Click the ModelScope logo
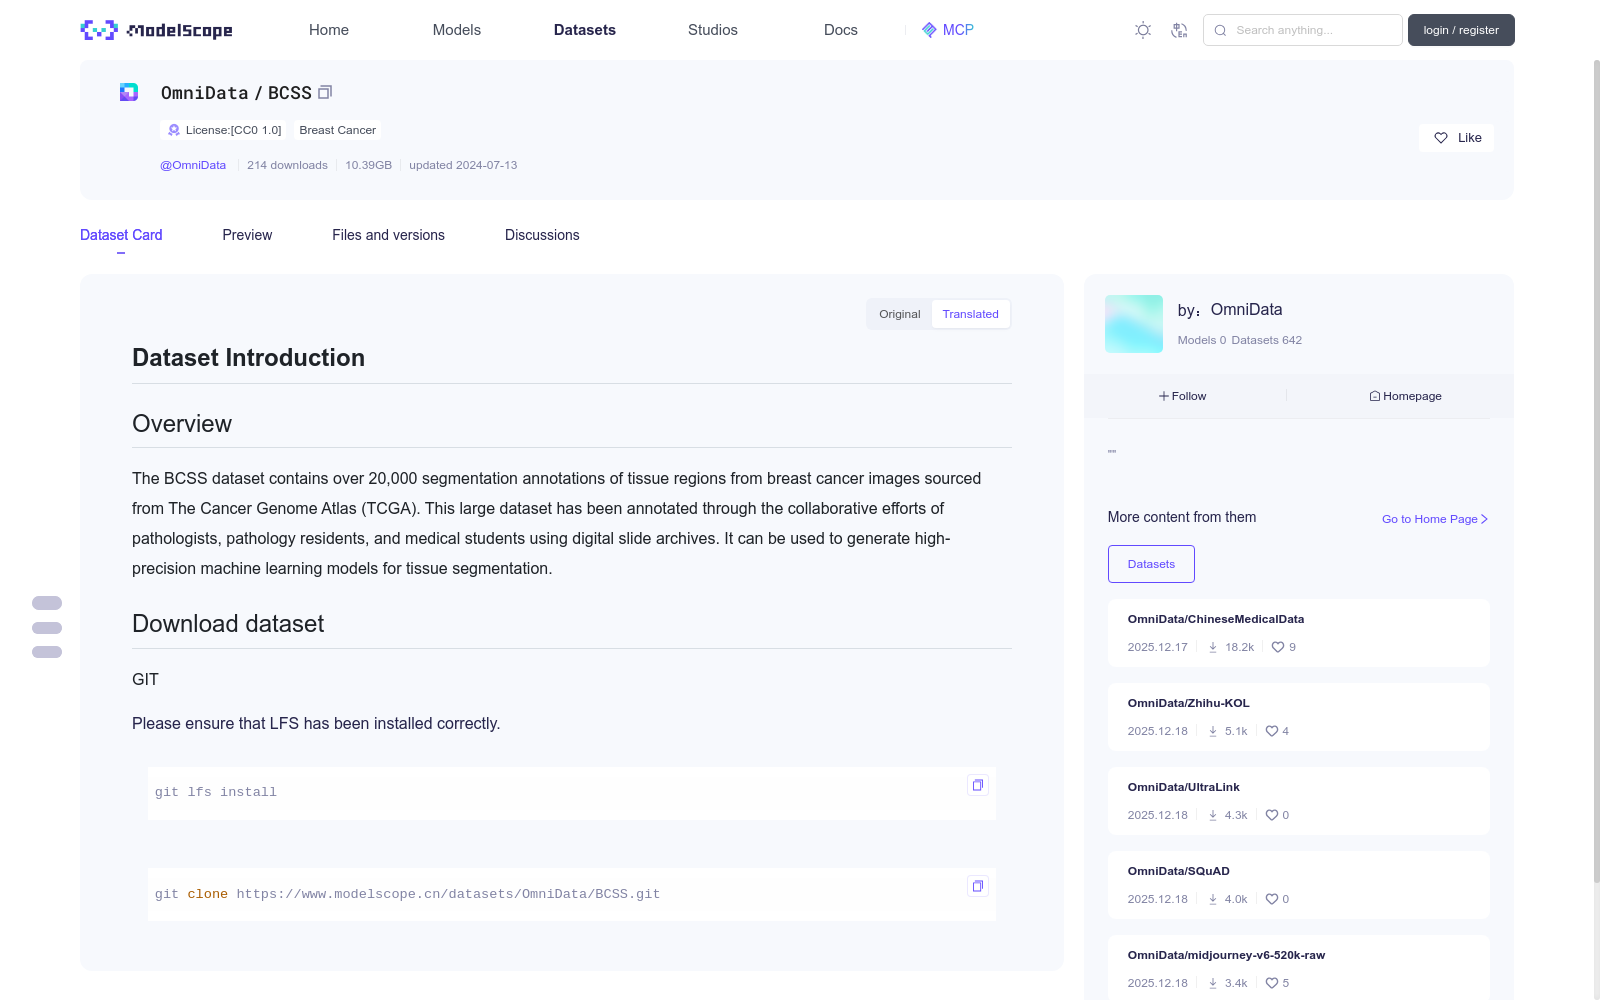Screen dimensions: 1600x1000 point(157,30)
